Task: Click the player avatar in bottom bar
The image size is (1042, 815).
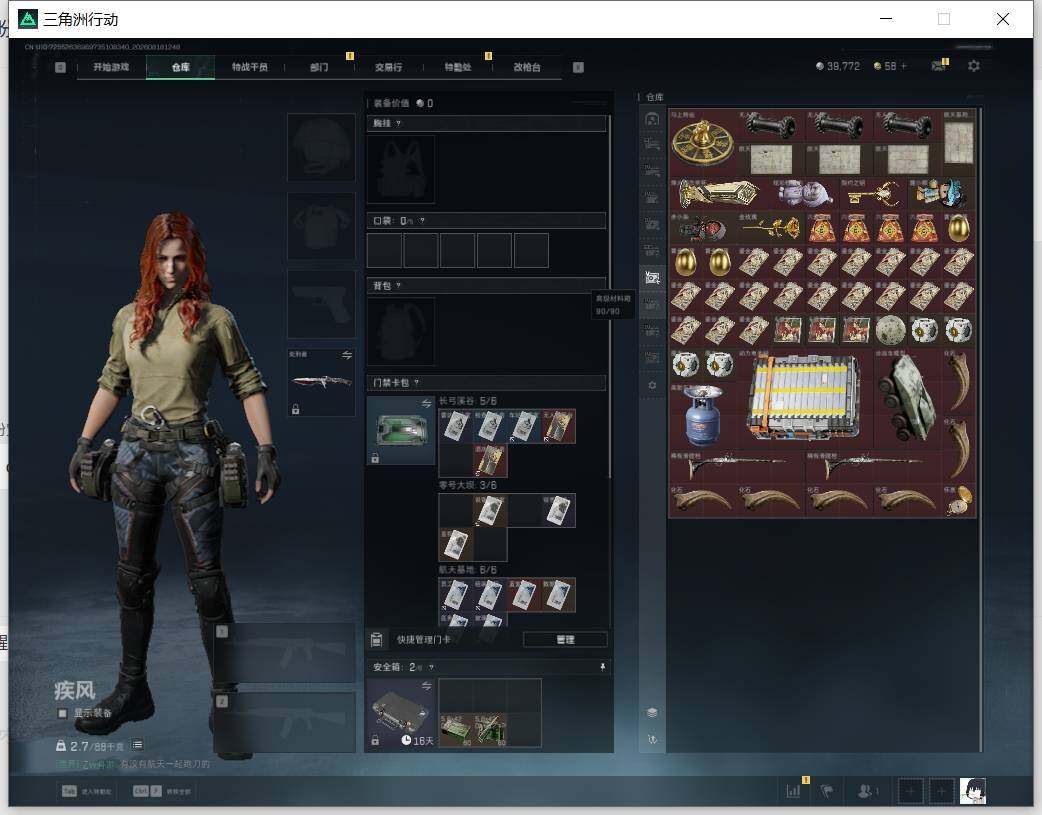Action: (972, 791)
